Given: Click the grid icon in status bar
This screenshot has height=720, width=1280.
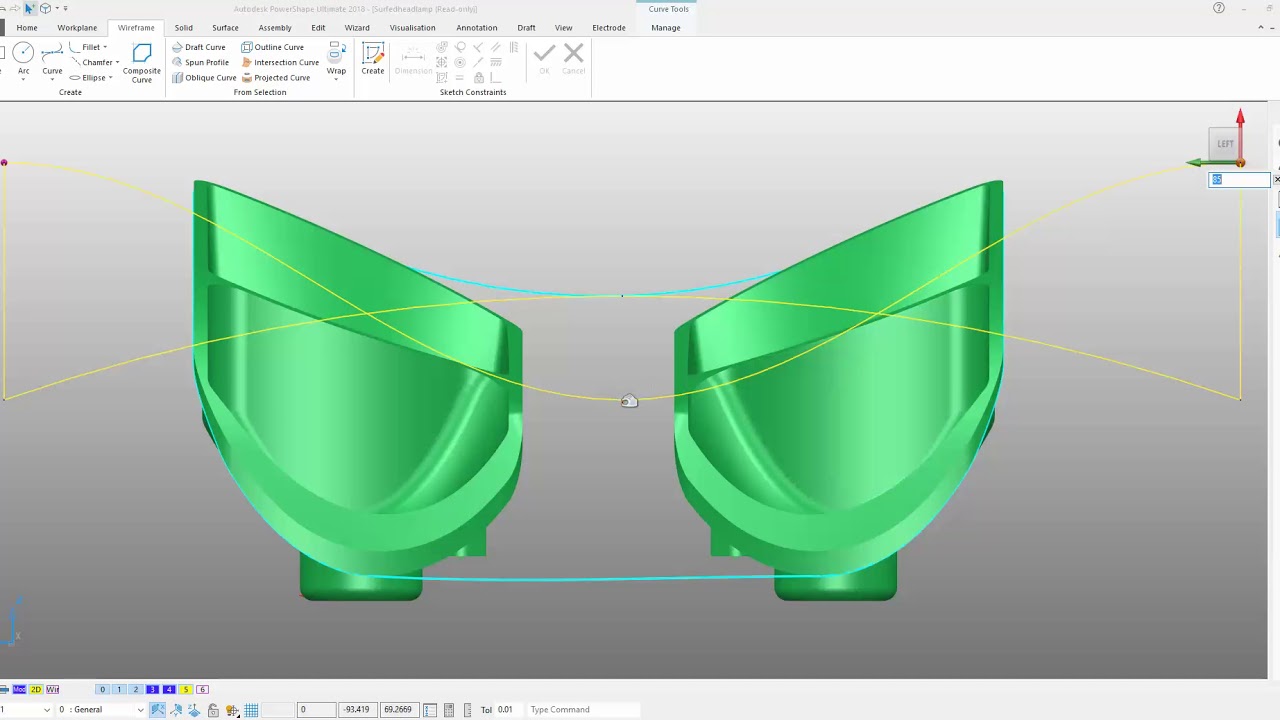Looking at the screenshot, I should (251, 710).
